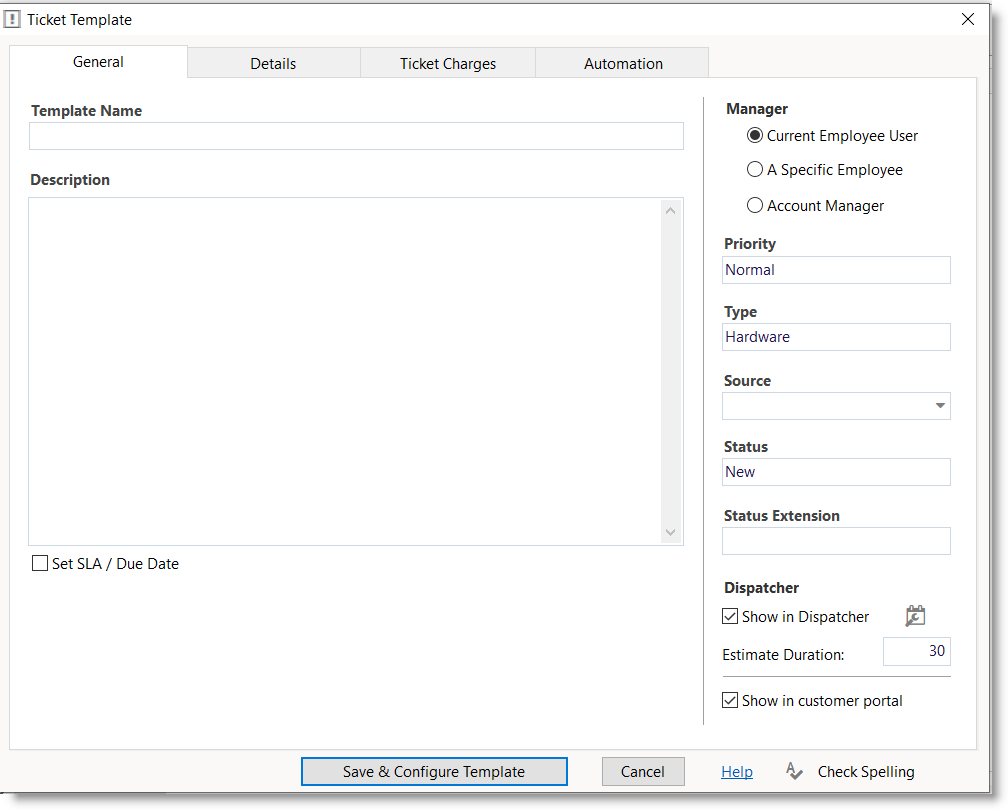Click the spell check icon

(x=794, y=771)
